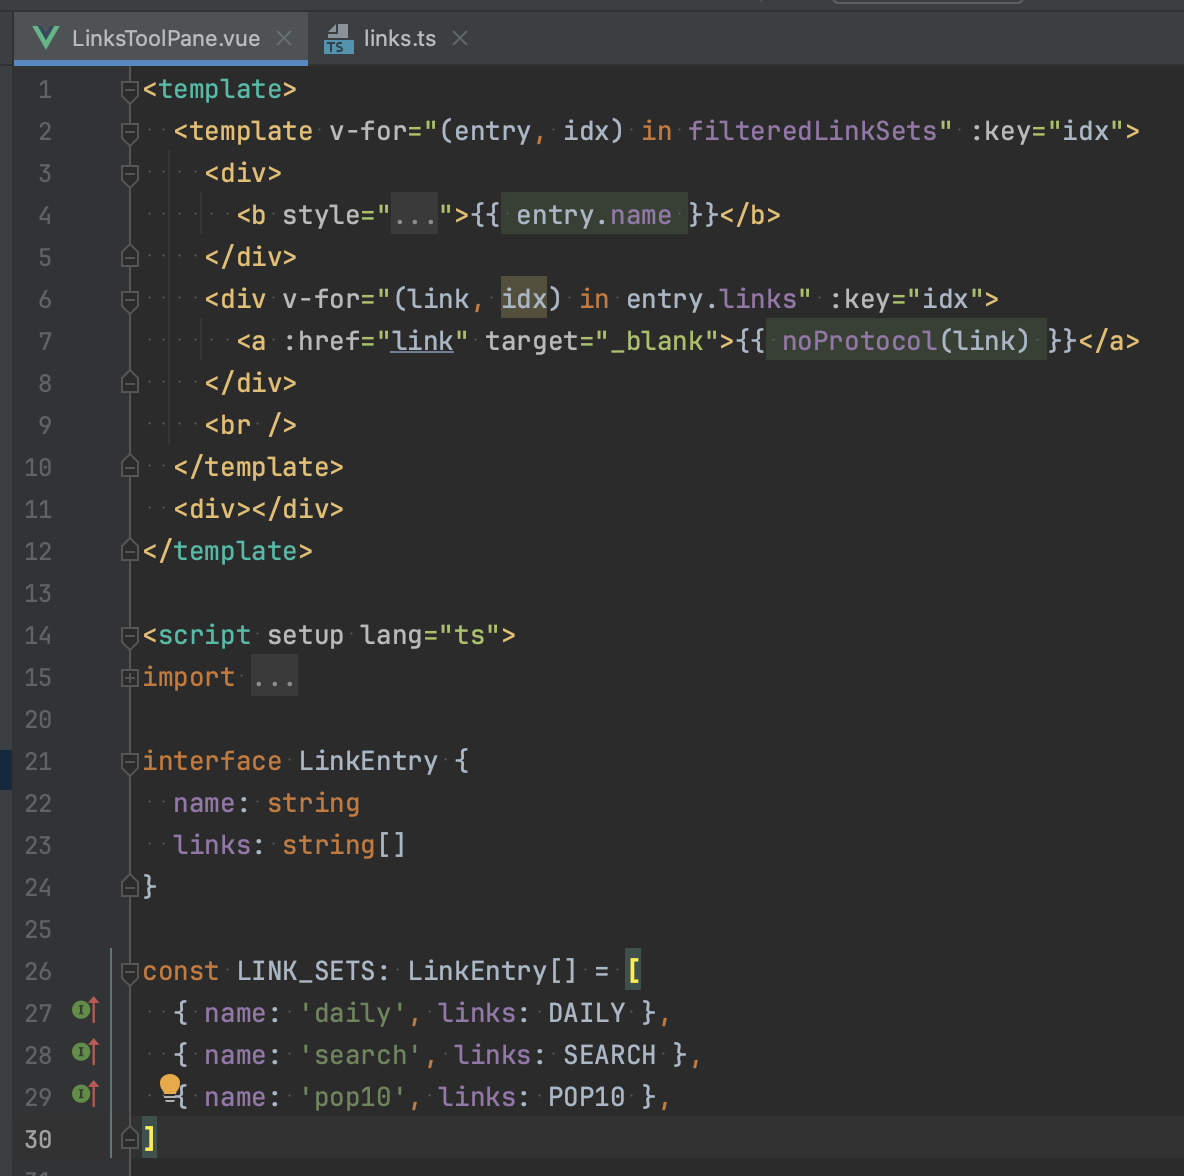Click the name property on line 22
This screenshot has height=1176, width=1184.
[204, 803]
